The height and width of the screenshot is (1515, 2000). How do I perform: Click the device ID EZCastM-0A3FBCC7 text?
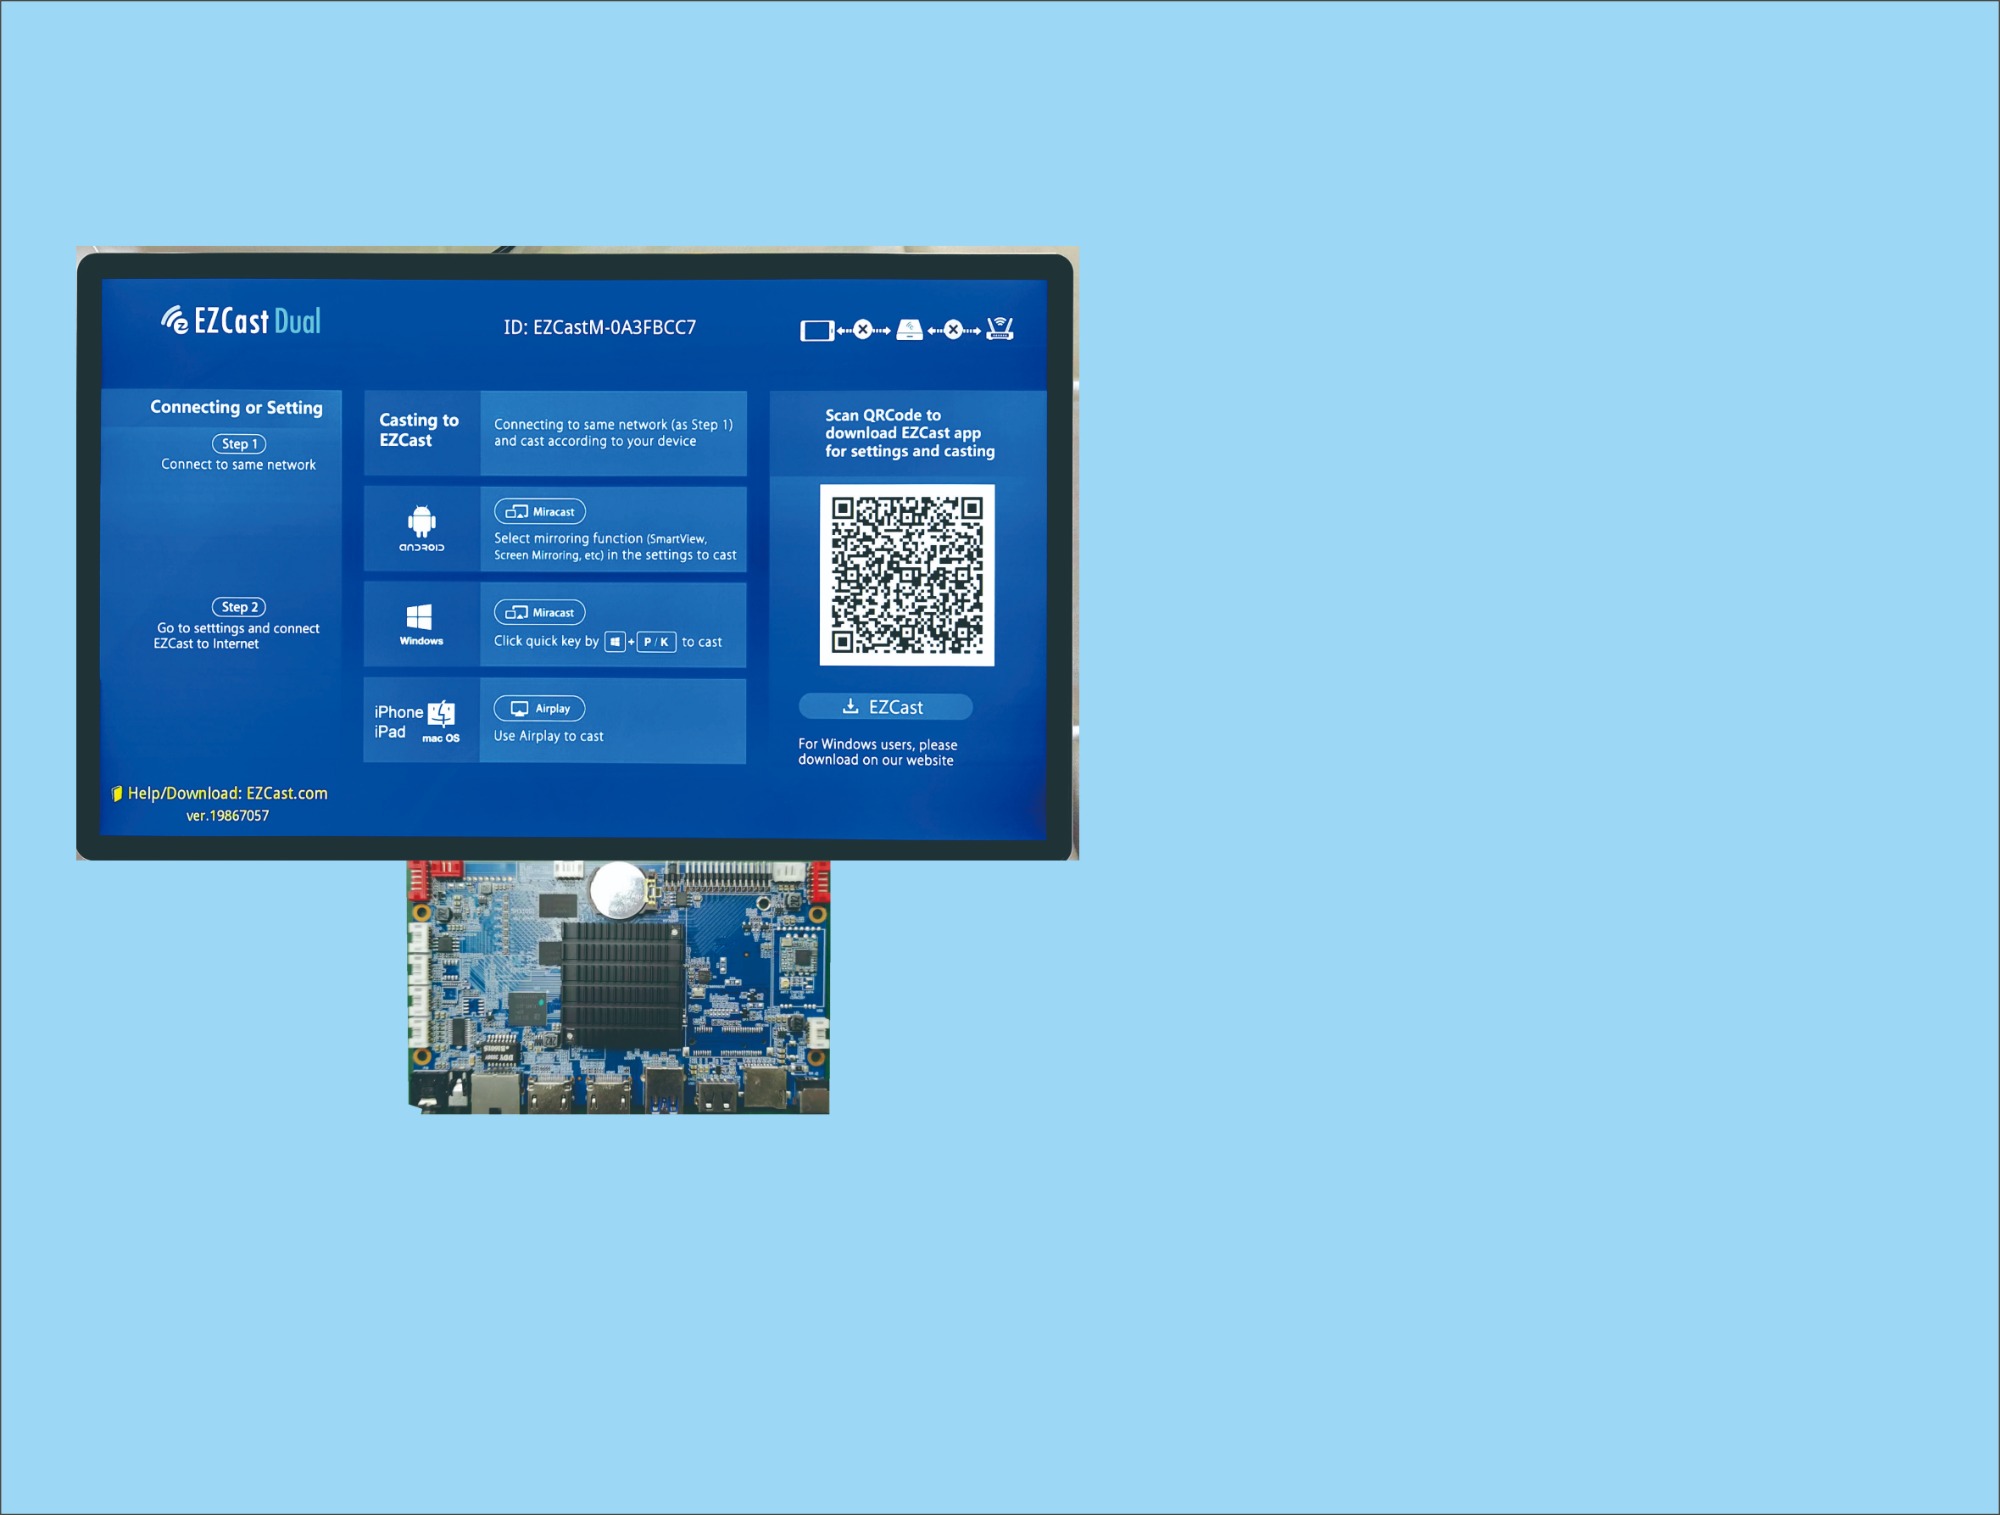click(x=600, y=327)
